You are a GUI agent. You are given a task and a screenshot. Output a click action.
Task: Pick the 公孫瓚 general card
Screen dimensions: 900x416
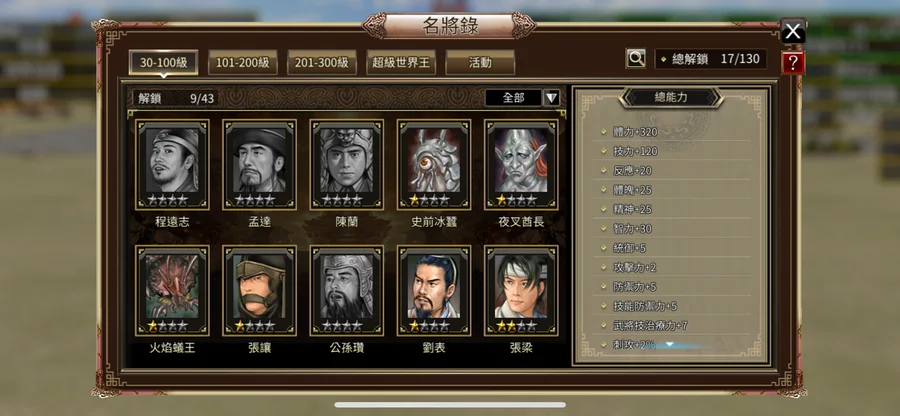[x=347, y=291]
